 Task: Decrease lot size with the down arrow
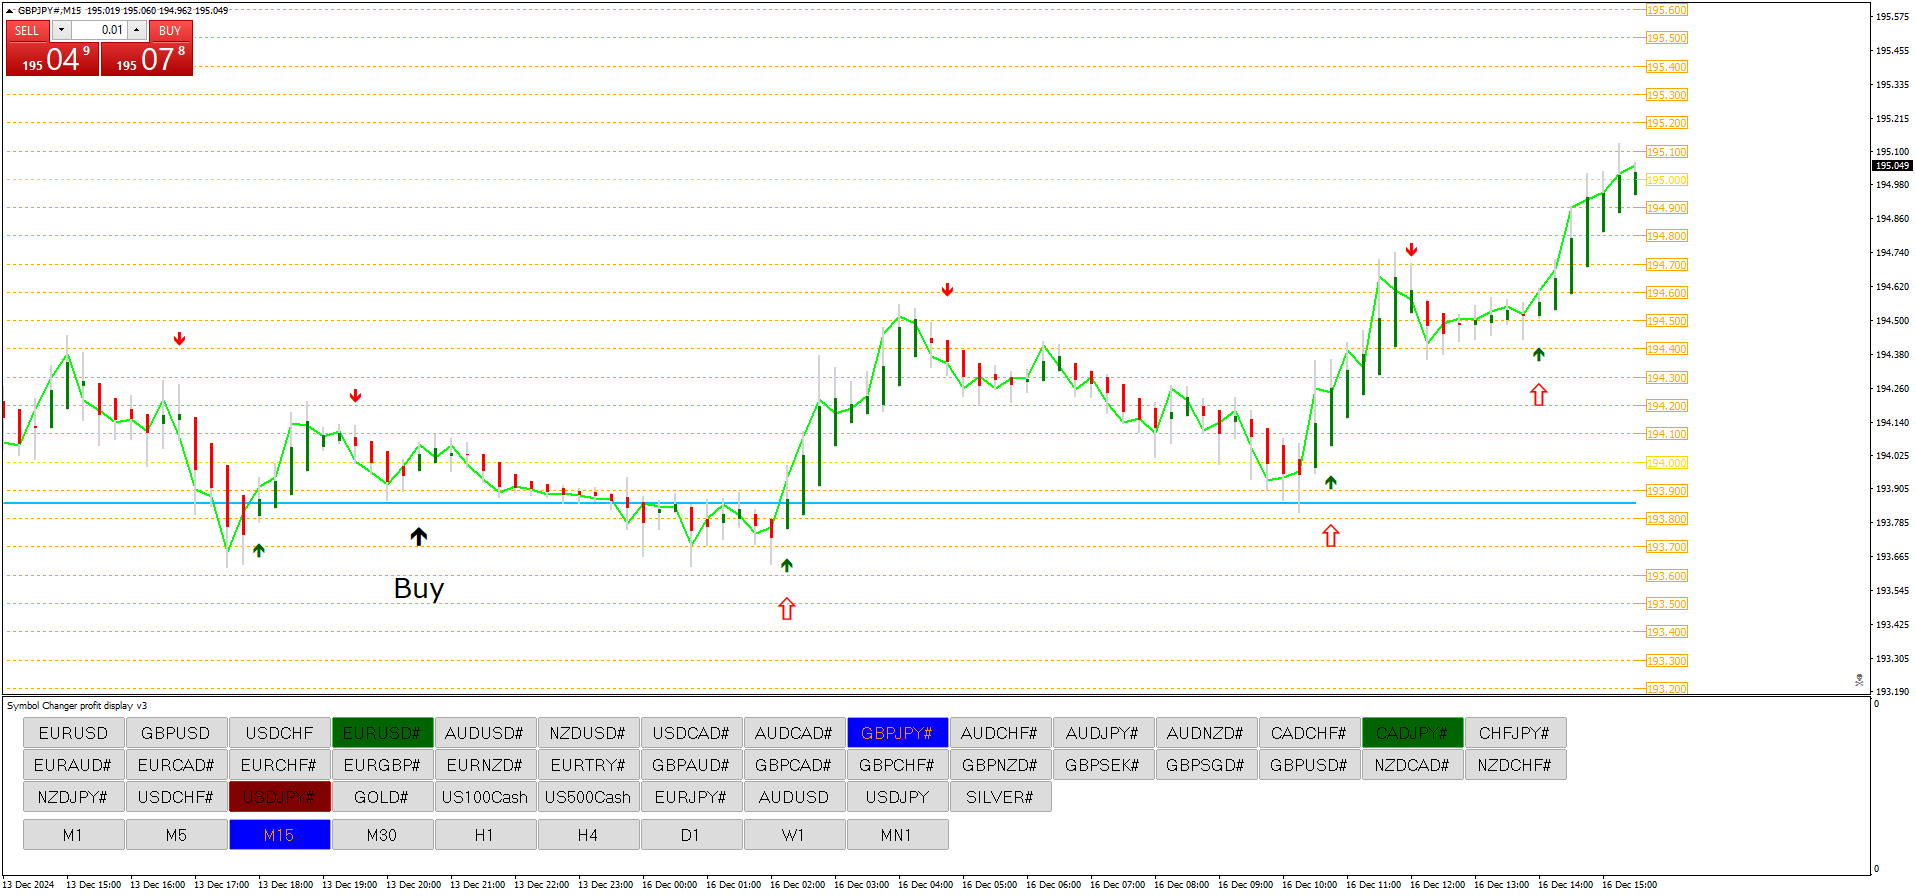(61, 30)
